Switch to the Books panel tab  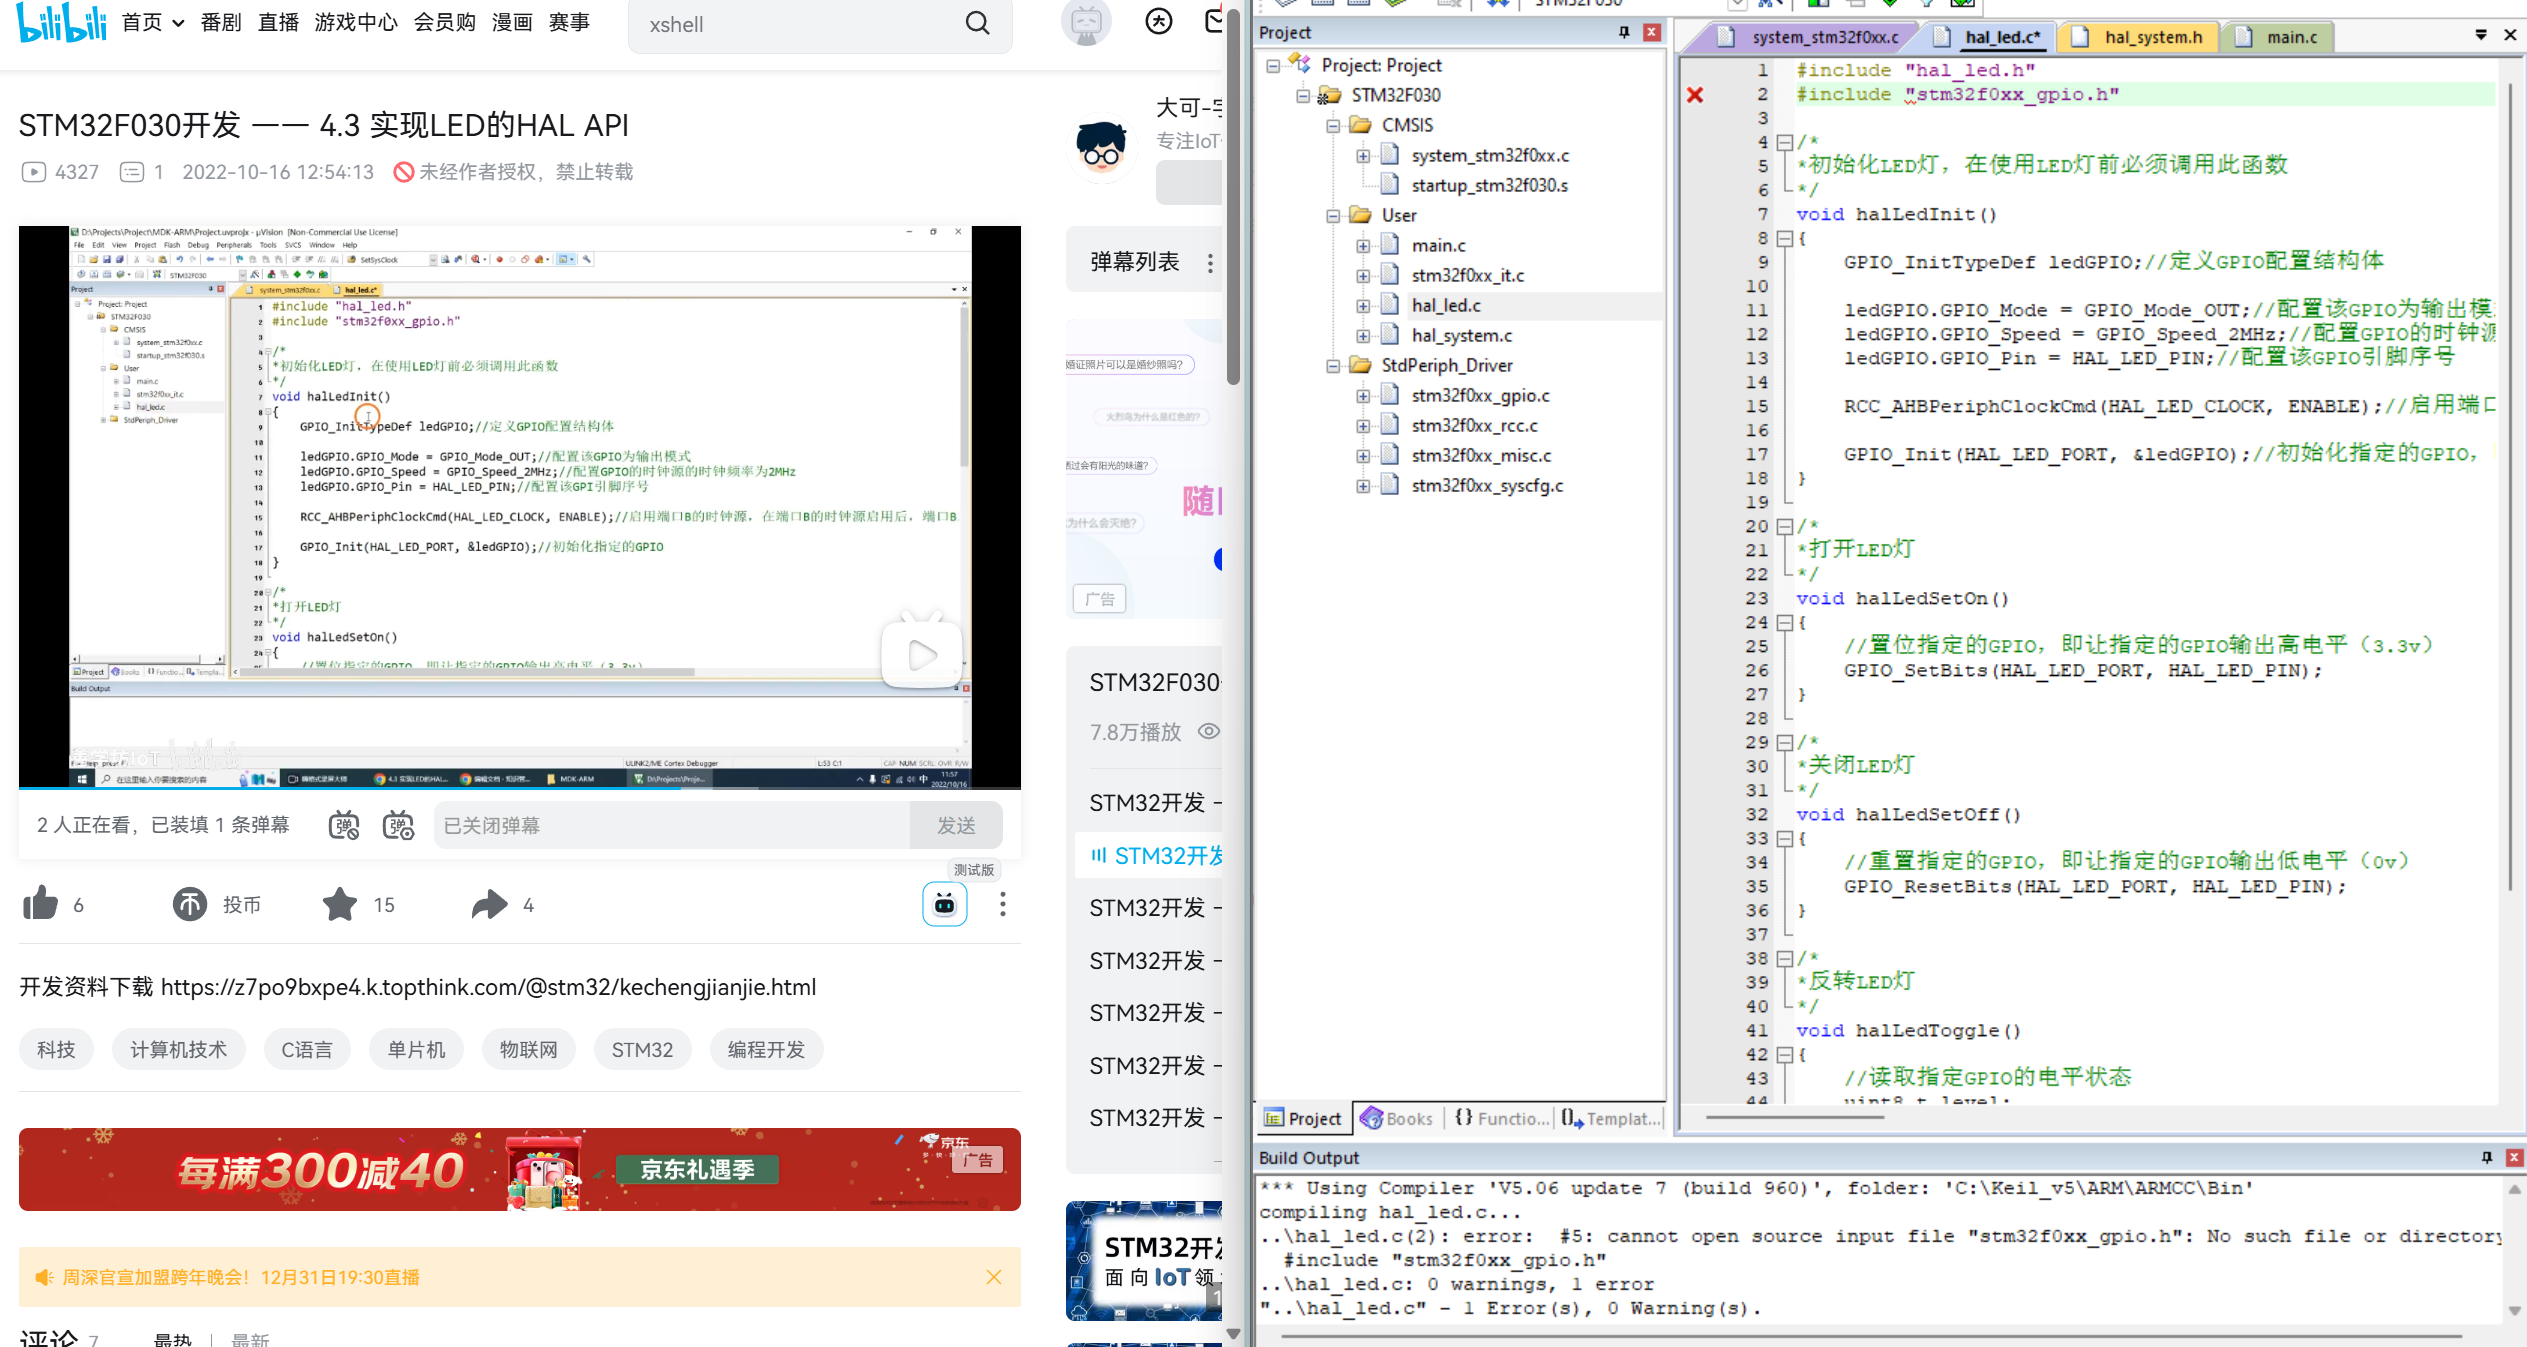pos(1397,1118)
